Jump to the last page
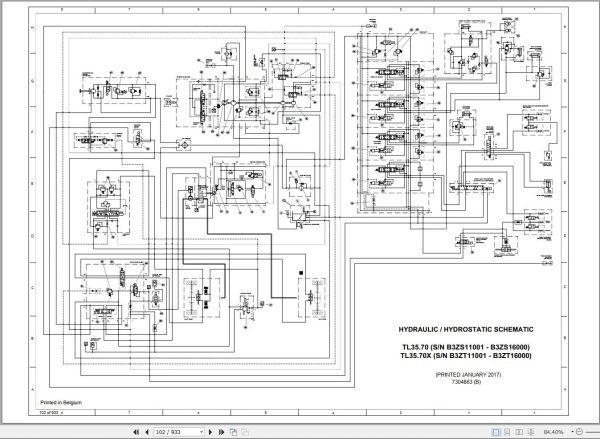Viewport: 600px width, 439px height. (221, 432)
